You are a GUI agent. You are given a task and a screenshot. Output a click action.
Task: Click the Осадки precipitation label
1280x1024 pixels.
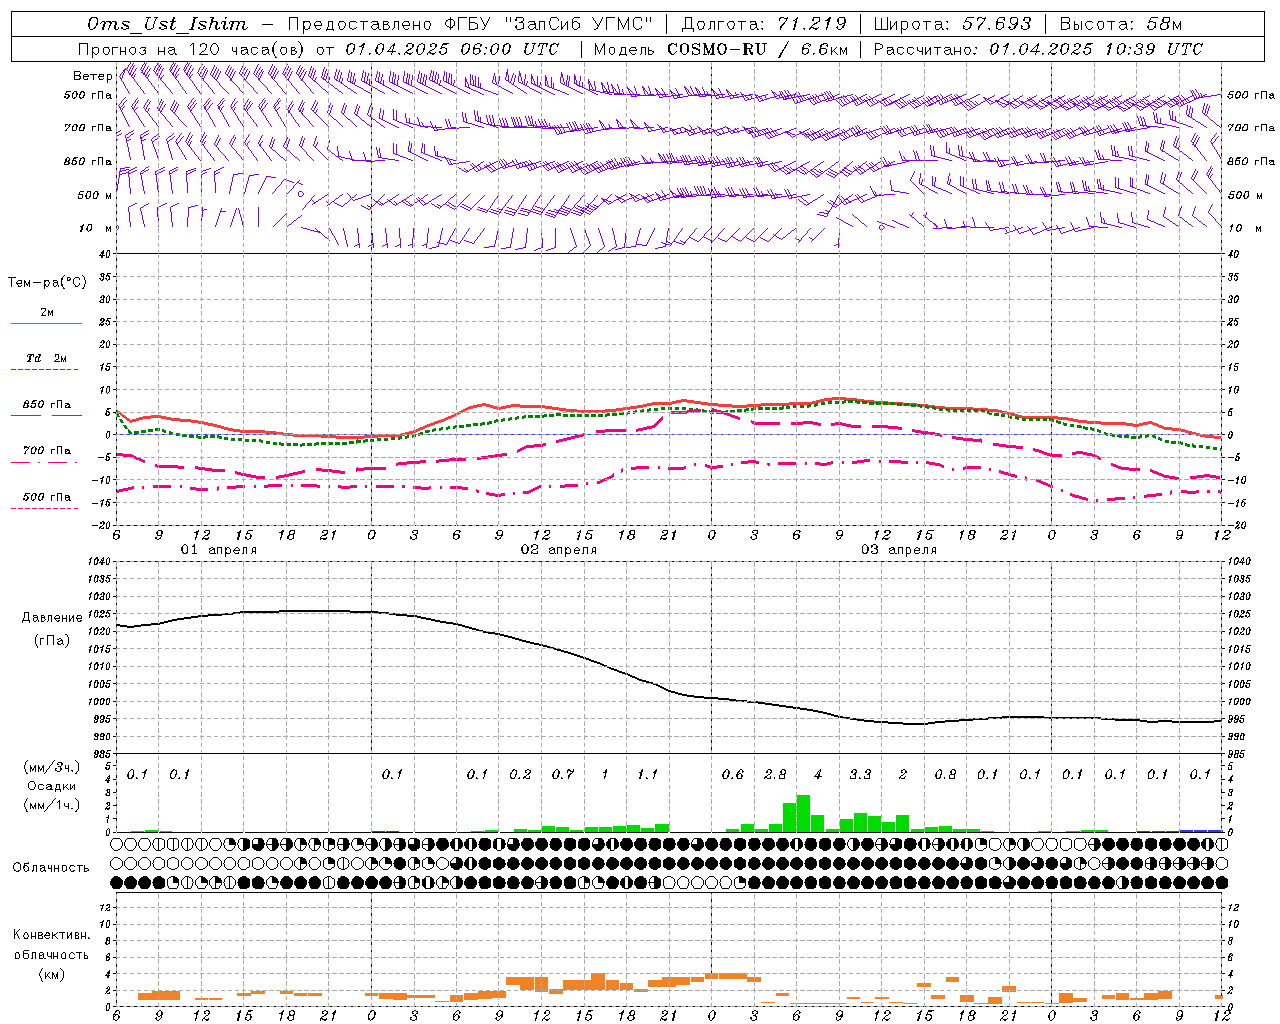click(52, 786)
